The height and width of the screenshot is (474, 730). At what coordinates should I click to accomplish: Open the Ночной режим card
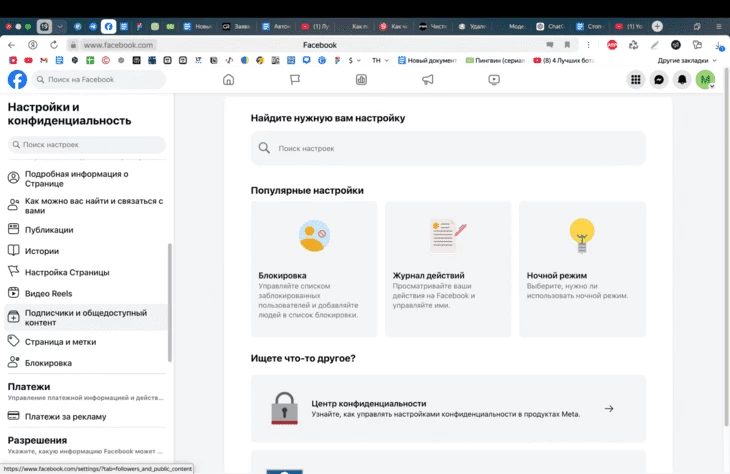point(582,269)
